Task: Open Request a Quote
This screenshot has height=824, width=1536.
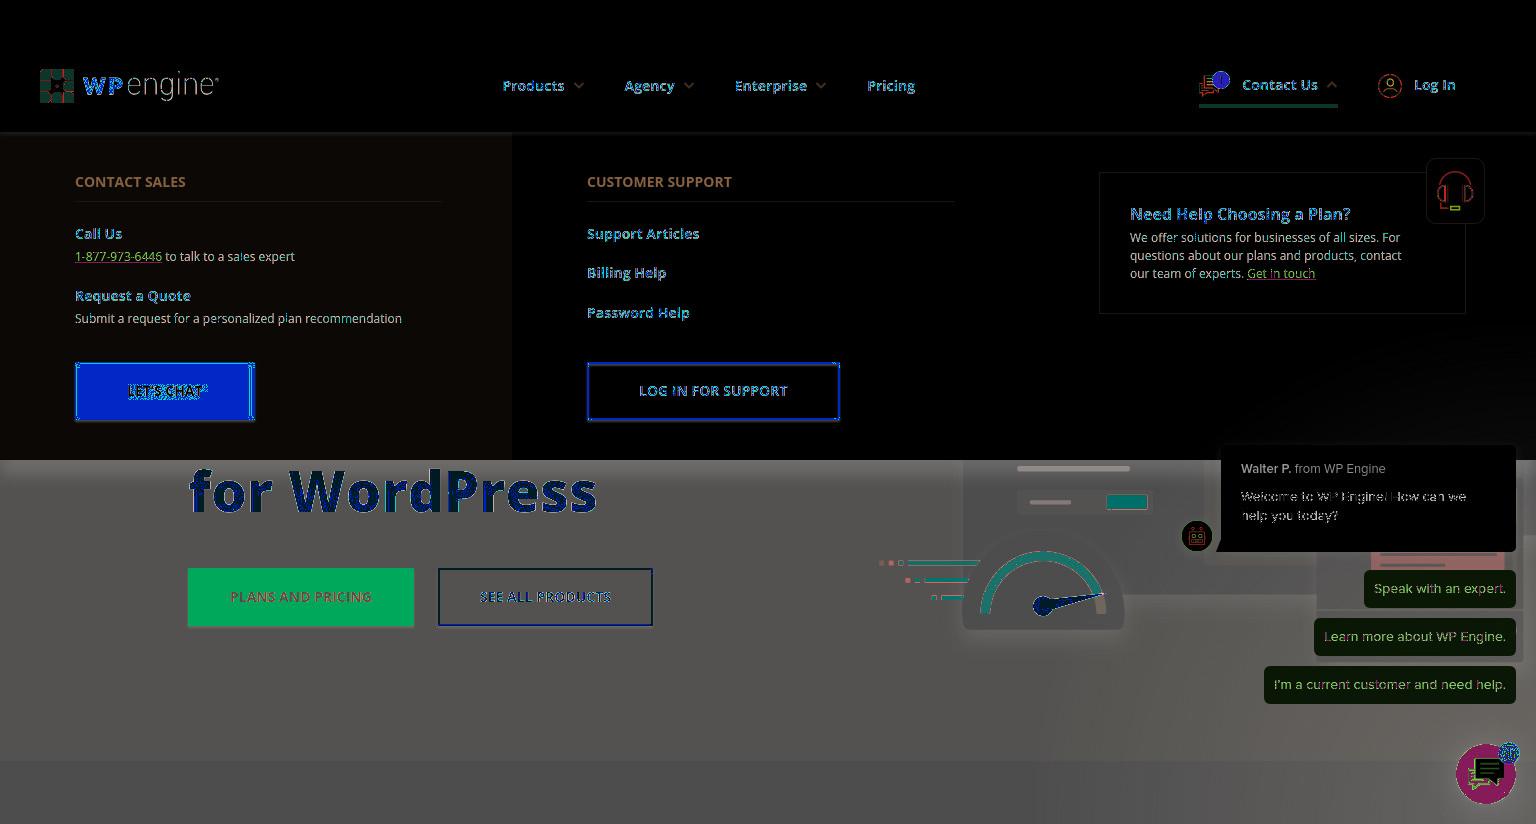Action: [132, 296]
